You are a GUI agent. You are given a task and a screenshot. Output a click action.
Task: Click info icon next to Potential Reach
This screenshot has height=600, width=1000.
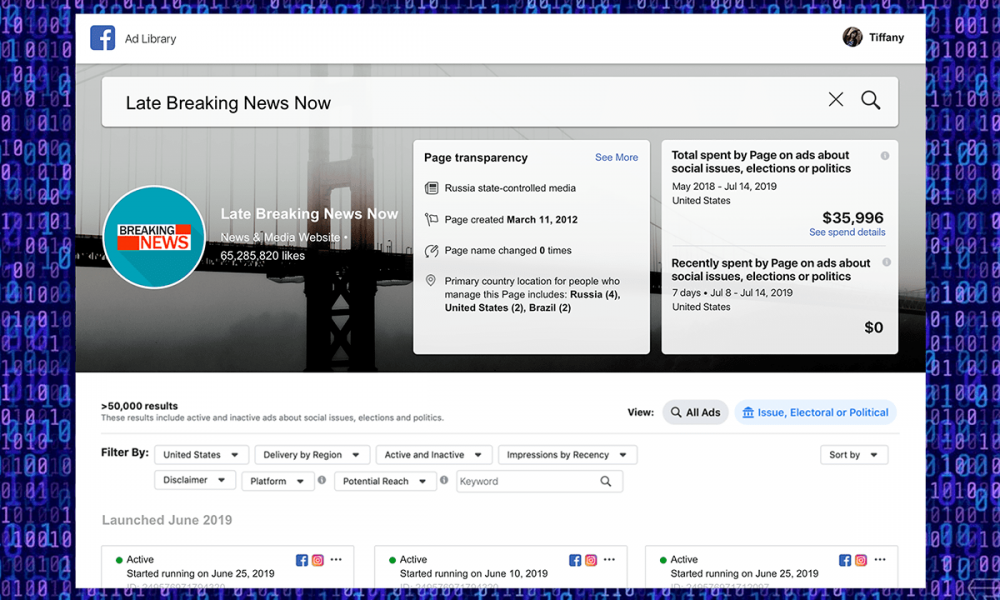[444, 480]
